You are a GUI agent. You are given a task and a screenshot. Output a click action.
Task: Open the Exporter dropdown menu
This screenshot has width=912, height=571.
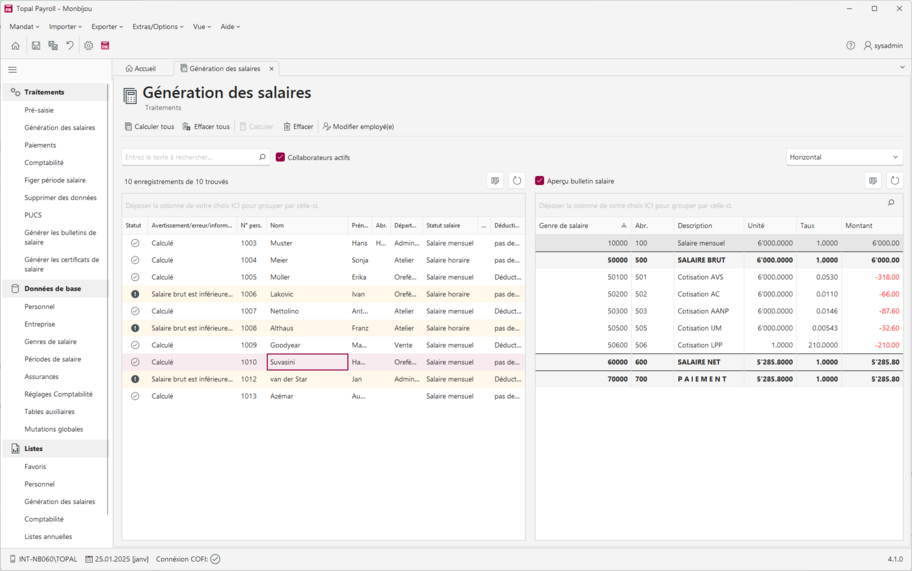(x=107, y=27)
